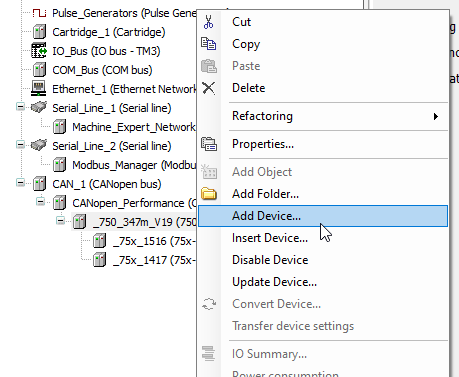
Task: Collapse the CAN_1 CANopen bus node
Action: [21, 183]
